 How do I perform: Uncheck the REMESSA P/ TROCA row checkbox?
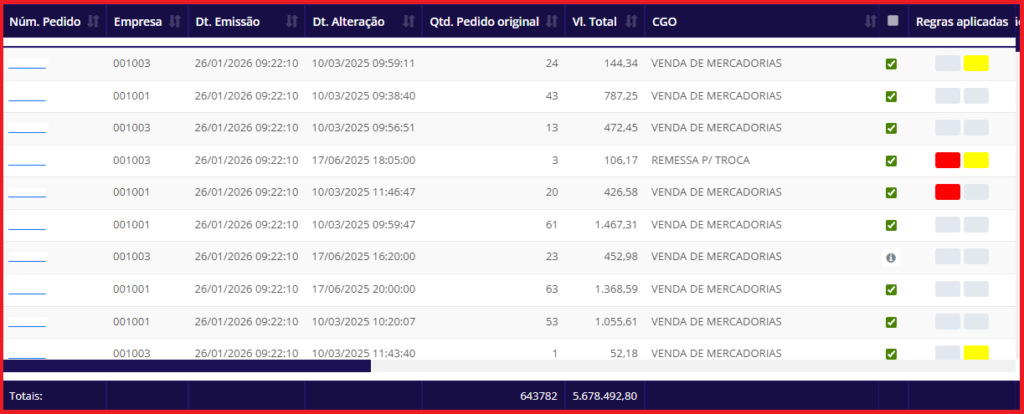[891, 160]
